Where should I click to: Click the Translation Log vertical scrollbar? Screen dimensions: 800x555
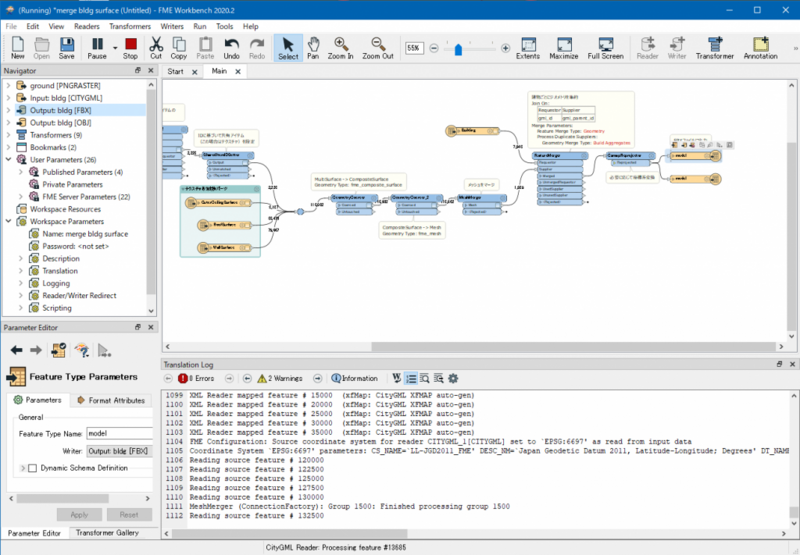pyautogui.click(x=793, y=512)
